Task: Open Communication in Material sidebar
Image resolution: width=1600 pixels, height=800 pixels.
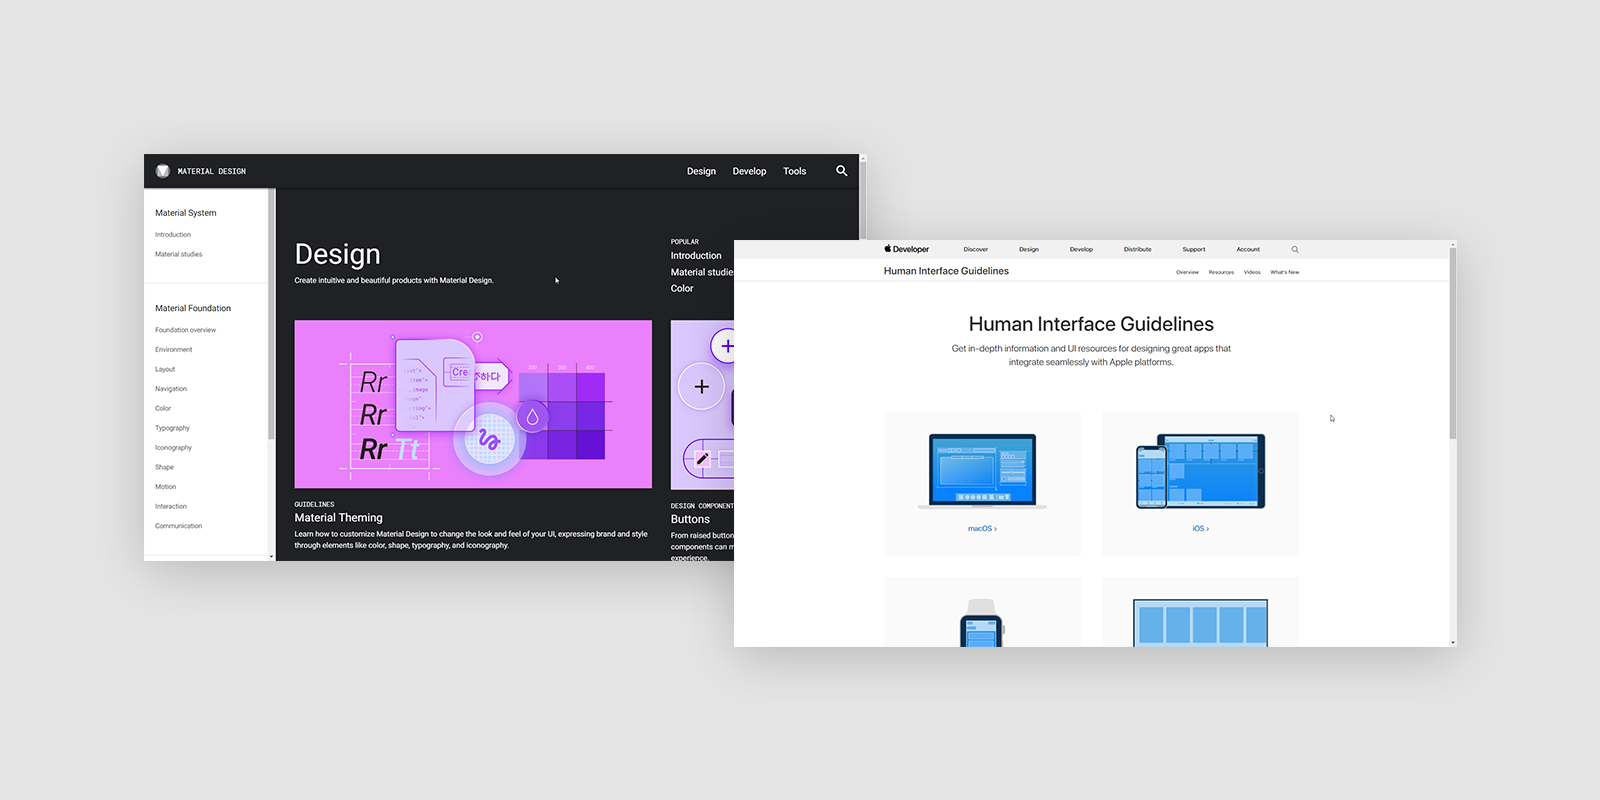Action: (179, 526)
